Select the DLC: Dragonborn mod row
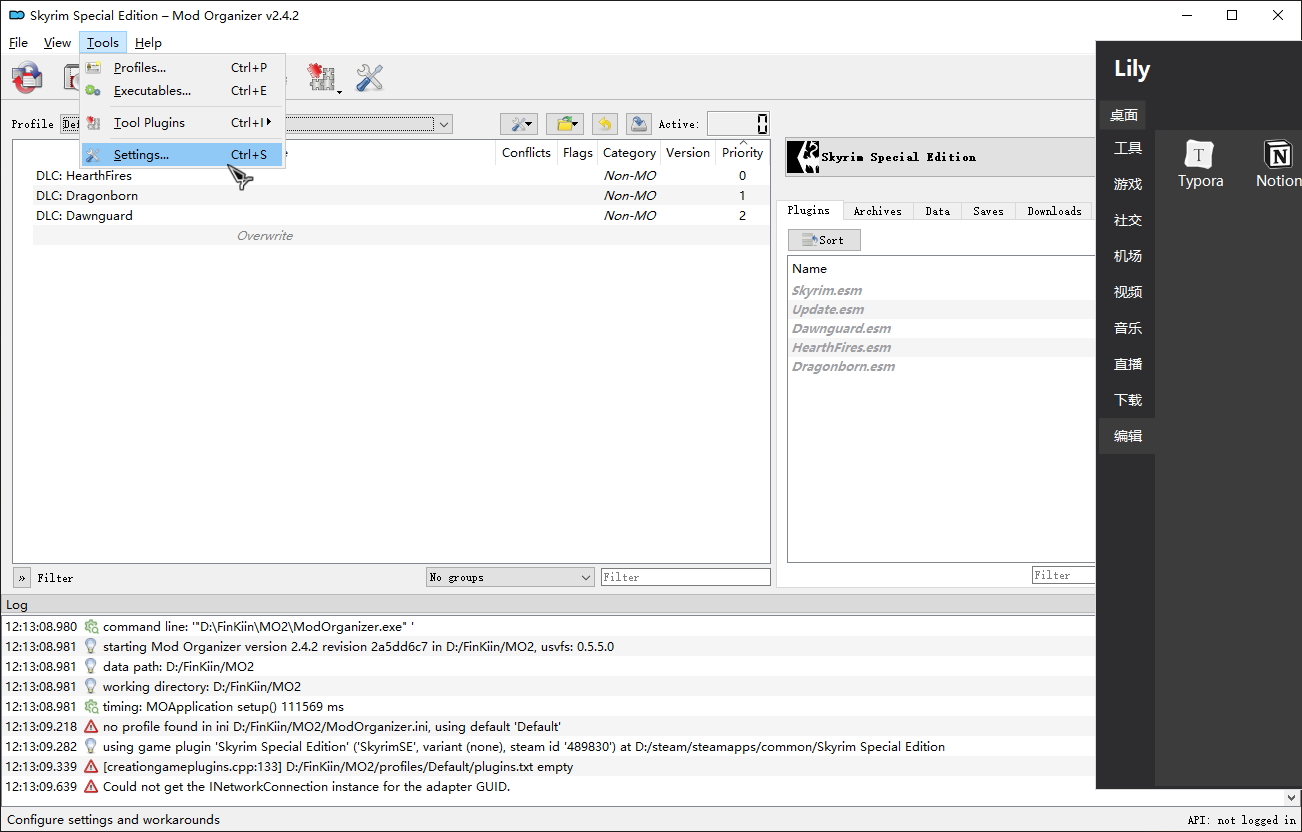 coord(391,196)
